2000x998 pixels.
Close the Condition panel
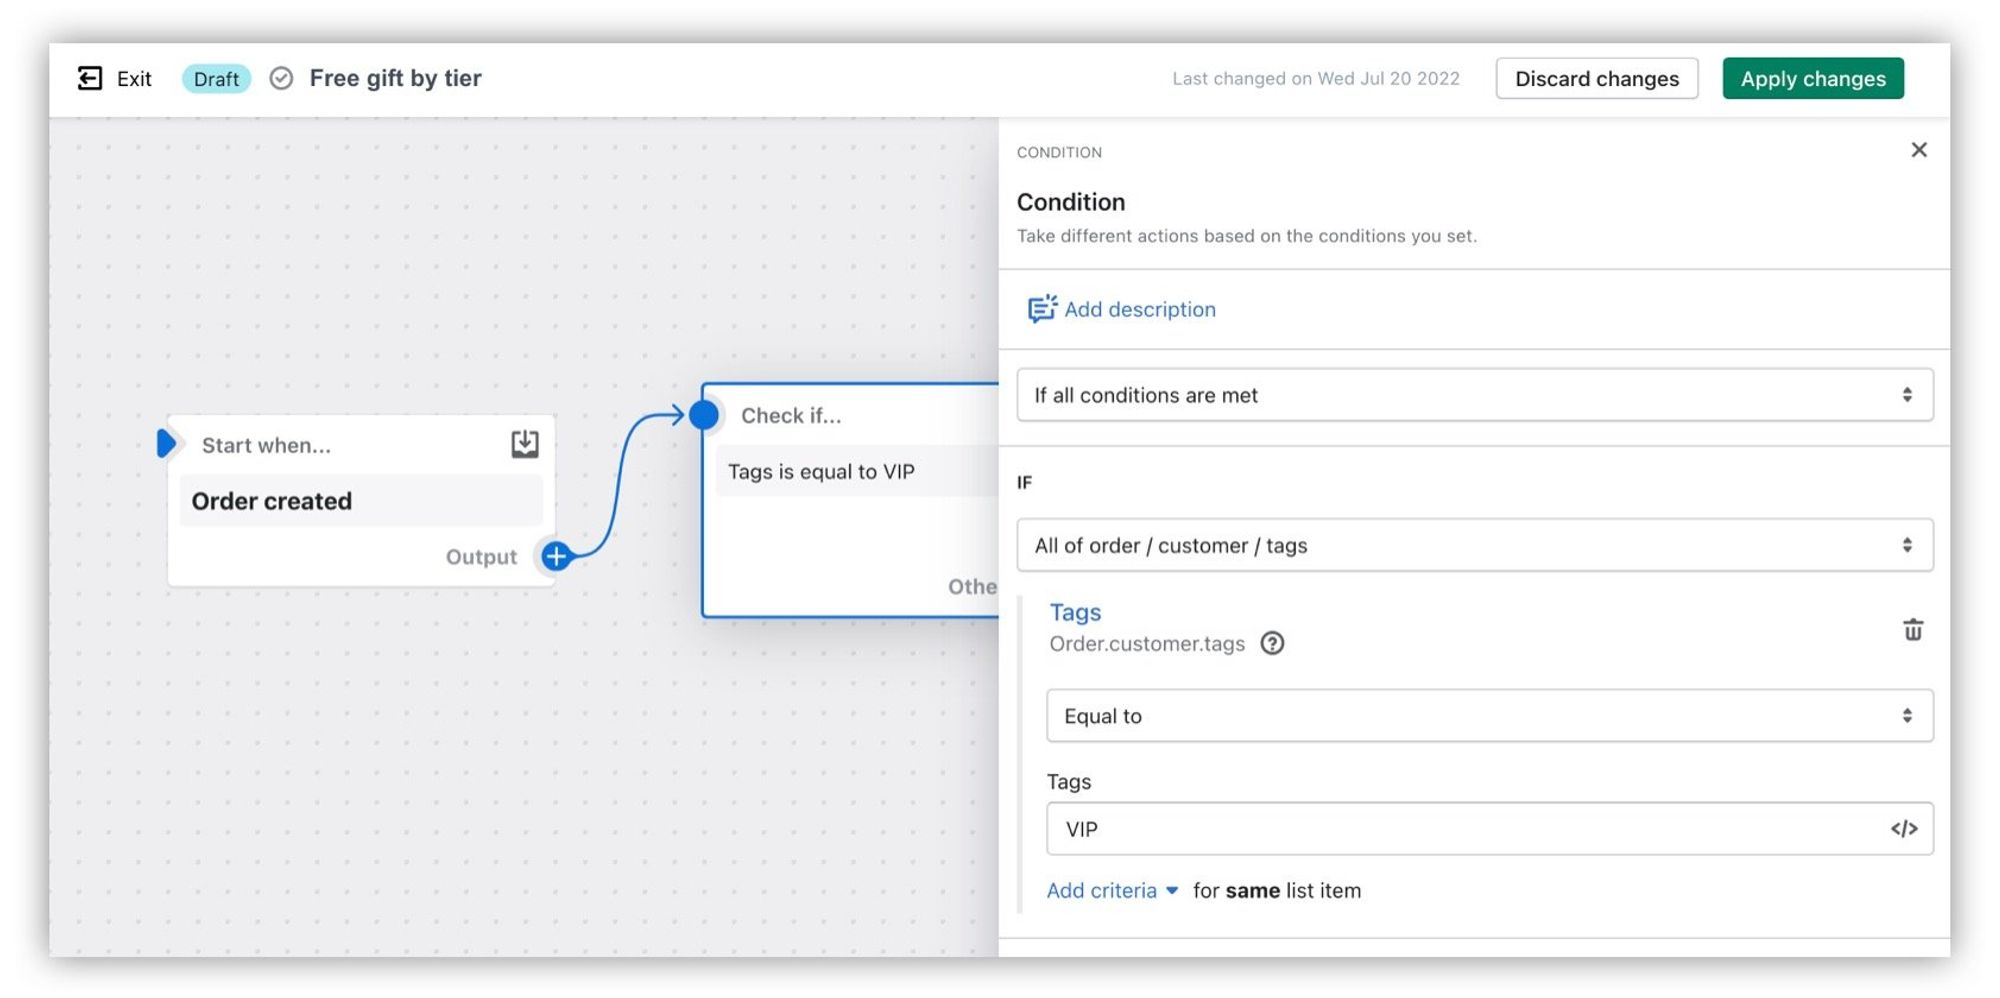coord(1918,150)
